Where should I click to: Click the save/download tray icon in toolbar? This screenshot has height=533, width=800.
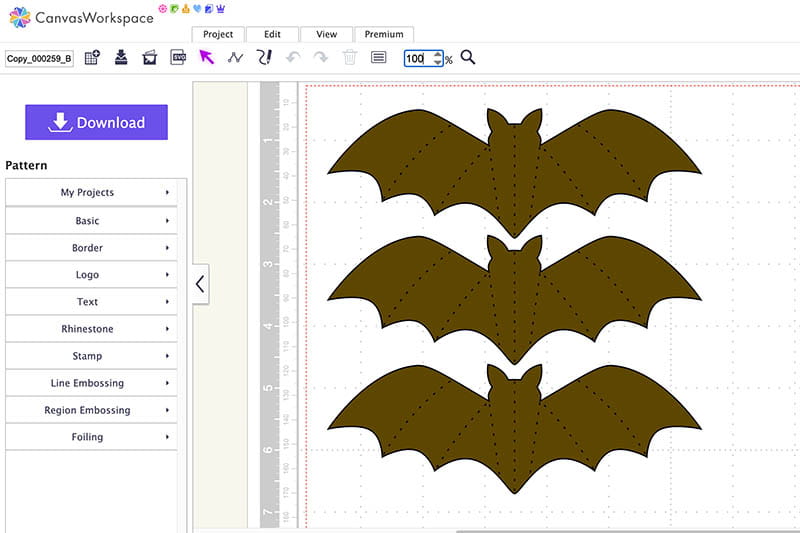pyautogui.click(x=121, y=58)
